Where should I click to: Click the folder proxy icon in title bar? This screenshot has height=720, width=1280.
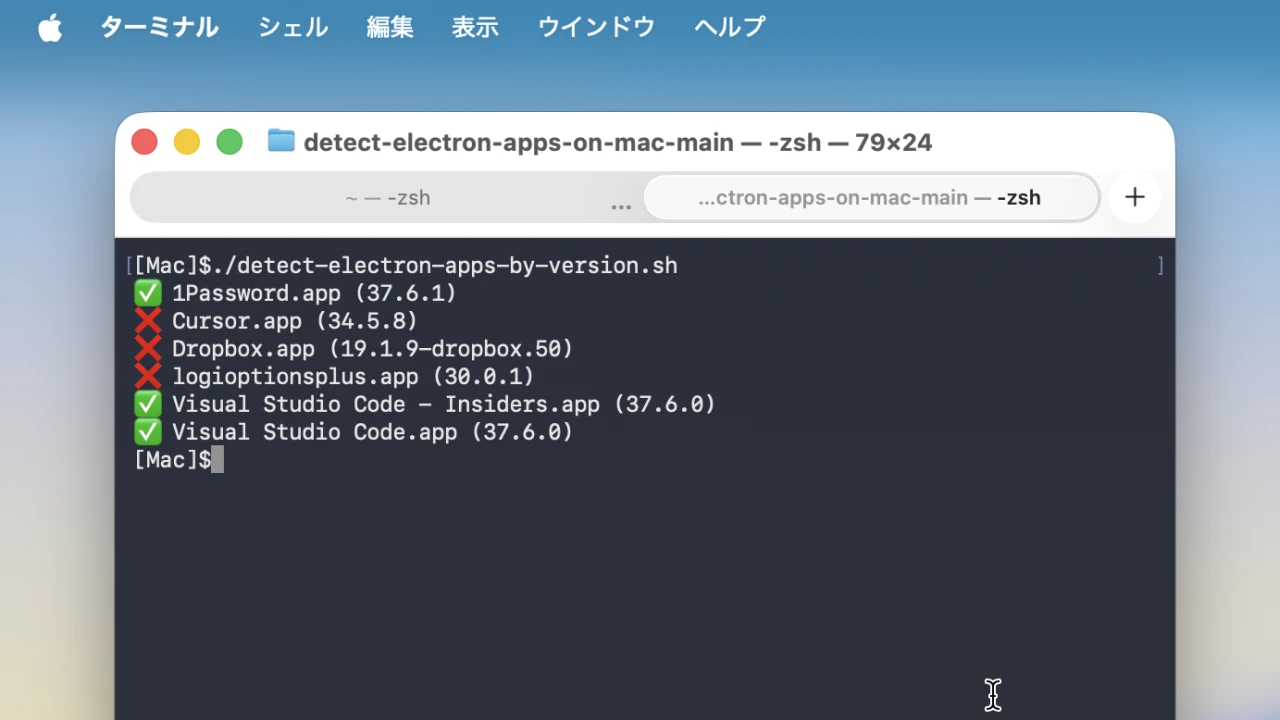[281, 141]
